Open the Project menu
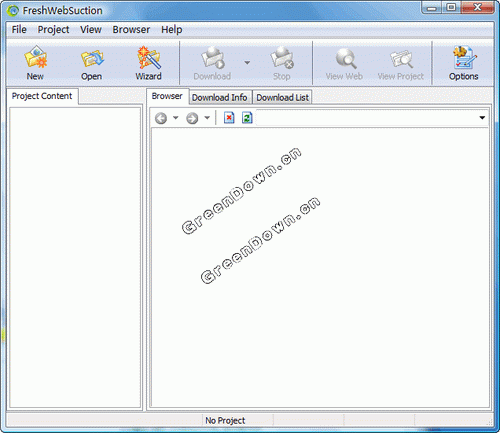500x433 pixels. point(53,30)
